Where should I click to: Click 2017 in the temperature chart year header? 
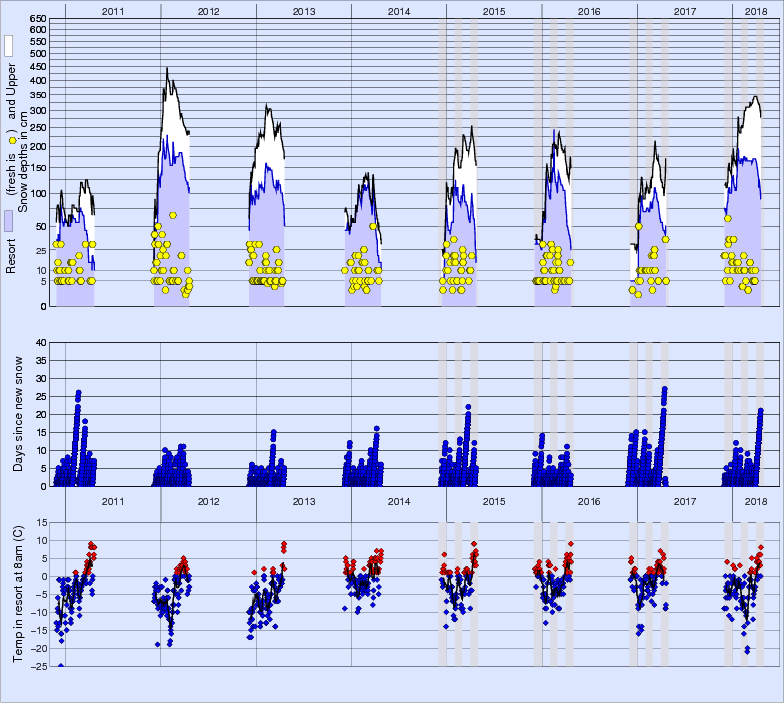(684, 501)
